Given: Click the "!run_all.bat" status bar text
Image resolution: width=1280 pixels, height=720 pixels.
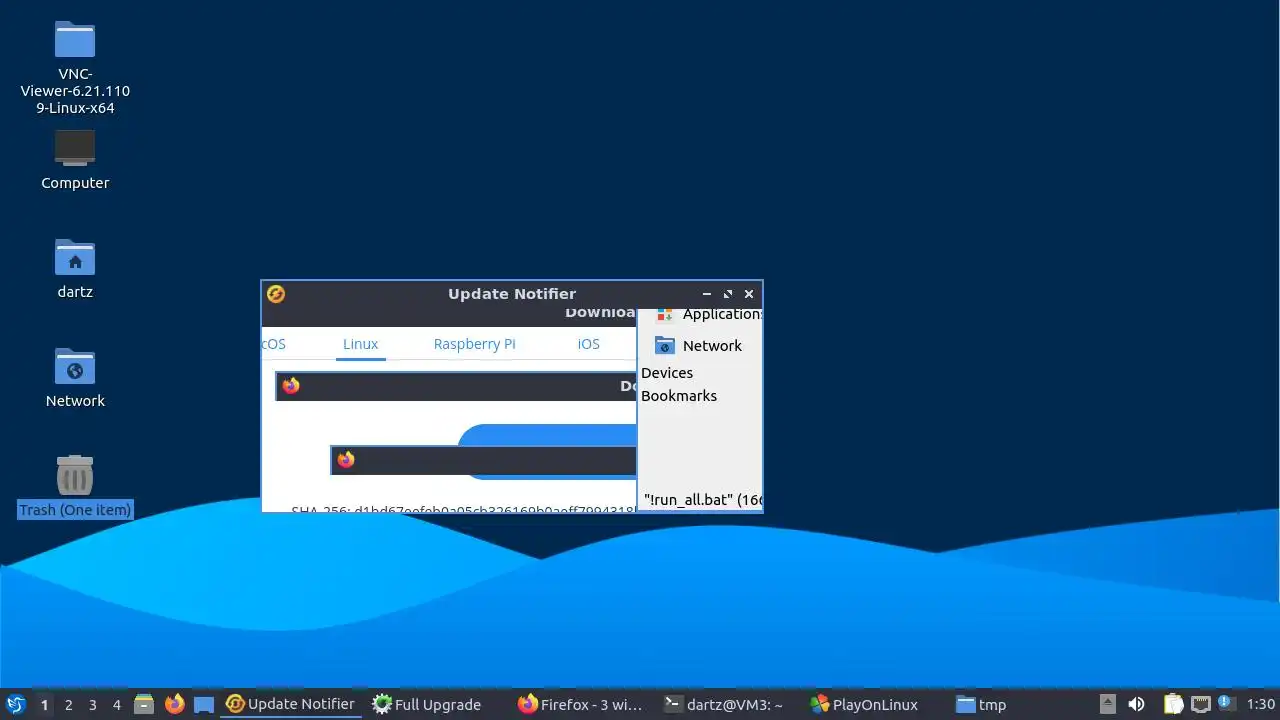Looking at the screenshot, I should point(702,500).
